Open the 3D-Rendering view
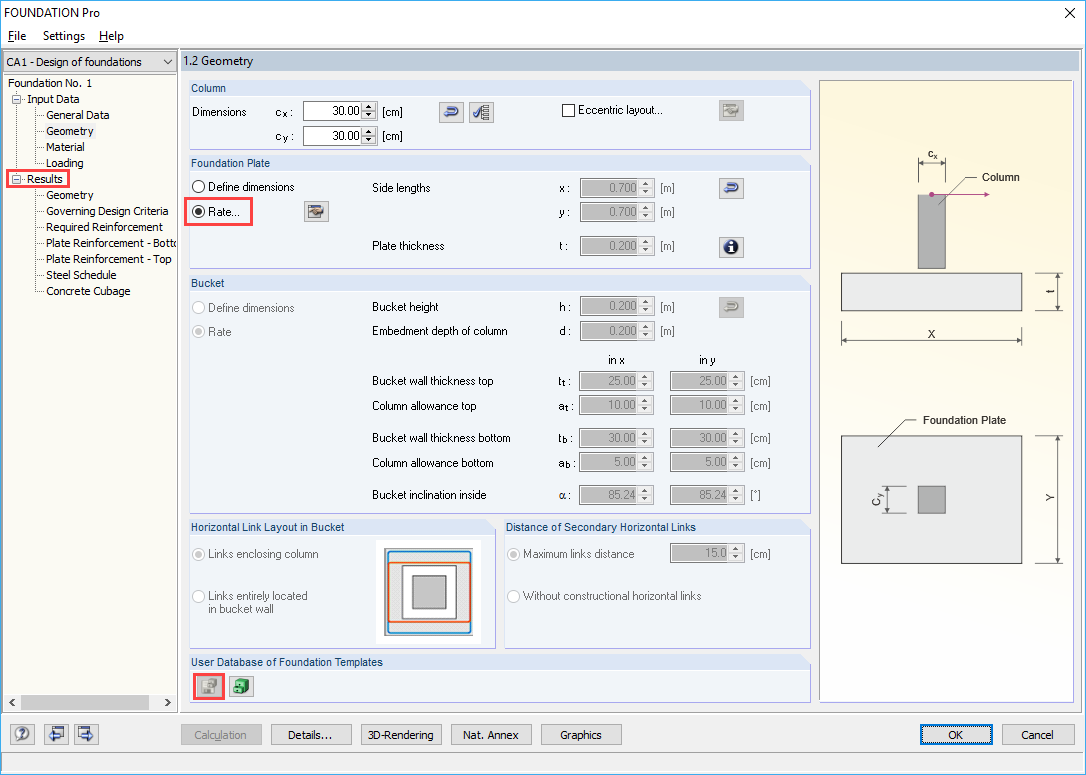1086x775 pixels. 401,735
